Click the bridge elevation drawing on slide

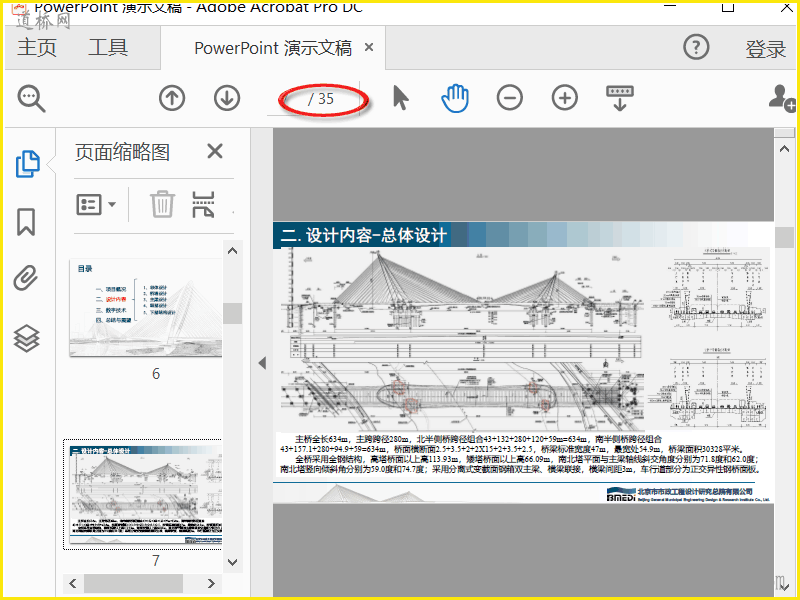tap(462, 293)
